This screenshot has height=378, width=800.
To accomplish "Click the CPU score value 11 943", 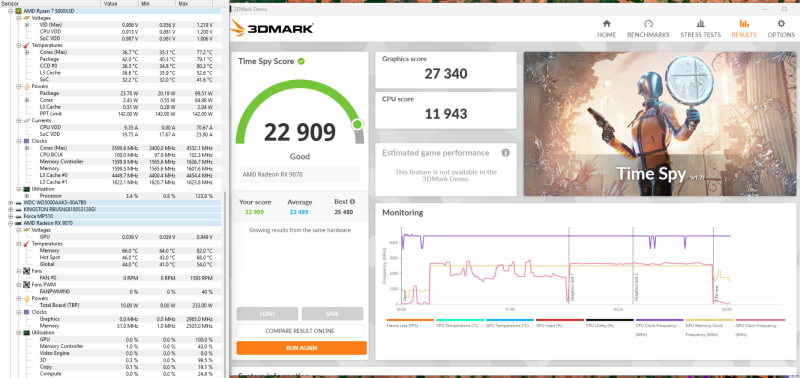I will tap(446, 114).
